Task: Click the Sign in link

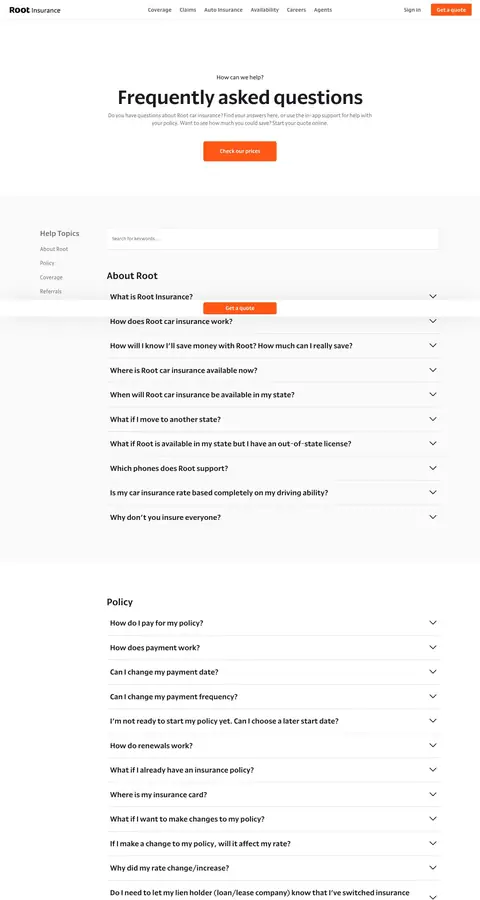Action: tap(412, 10)
